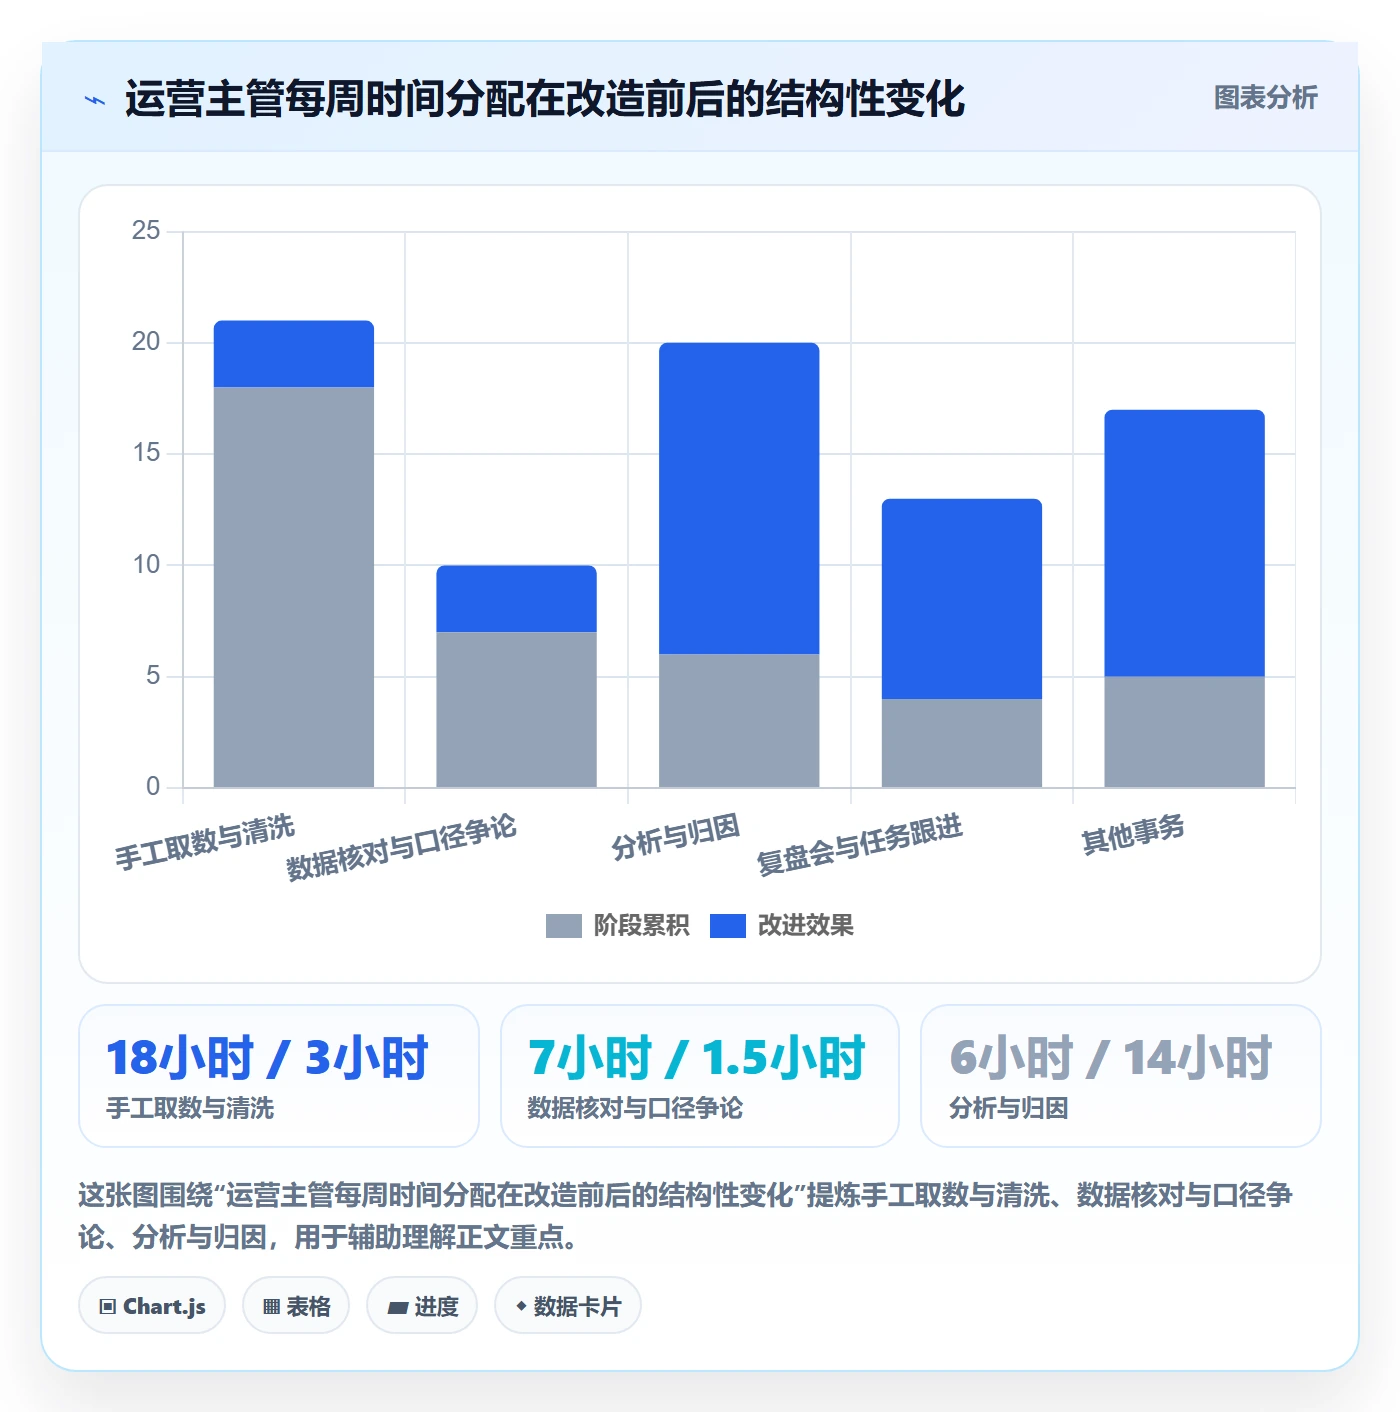Click the 改进效果 legend label
The image size is (1400, 1412).
tap(805, 926)
